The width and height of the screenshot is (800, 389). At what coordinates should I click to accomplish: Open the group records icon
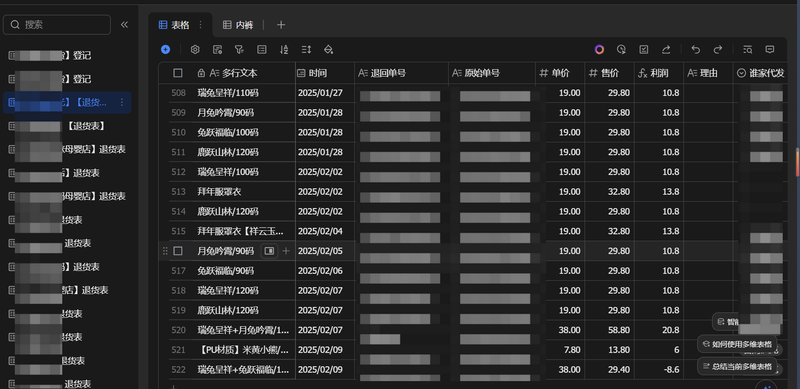pyautogui.click(x=262, y=50)
